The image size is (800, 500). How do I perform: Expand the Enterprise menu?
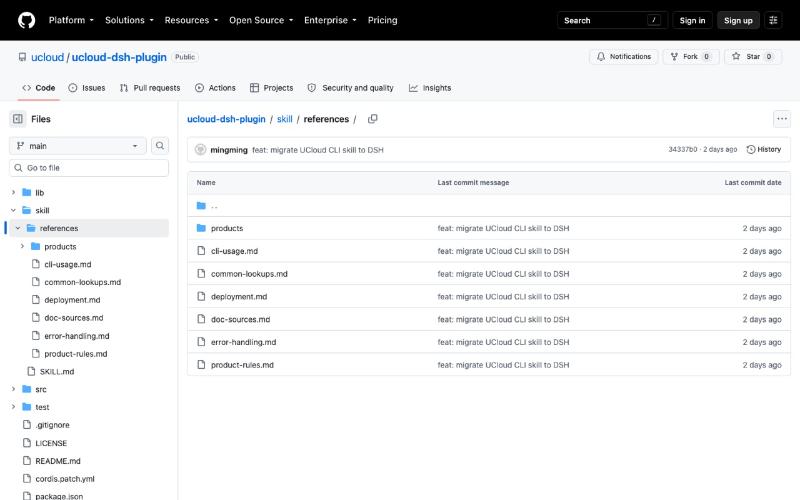(x=330, y=20)
